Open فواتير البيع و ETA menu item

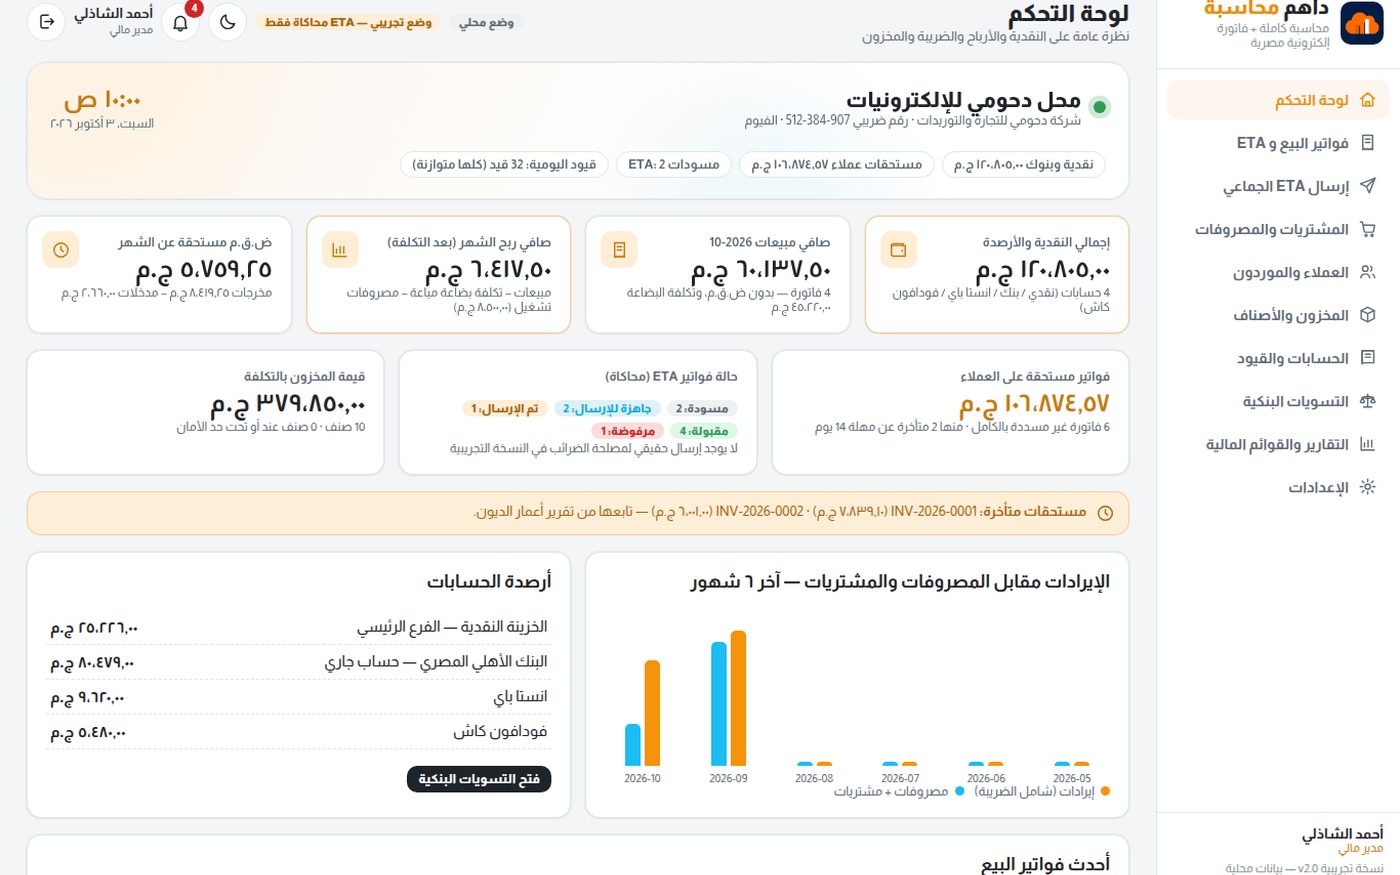pyautogui.click(x=1277, y=143)
